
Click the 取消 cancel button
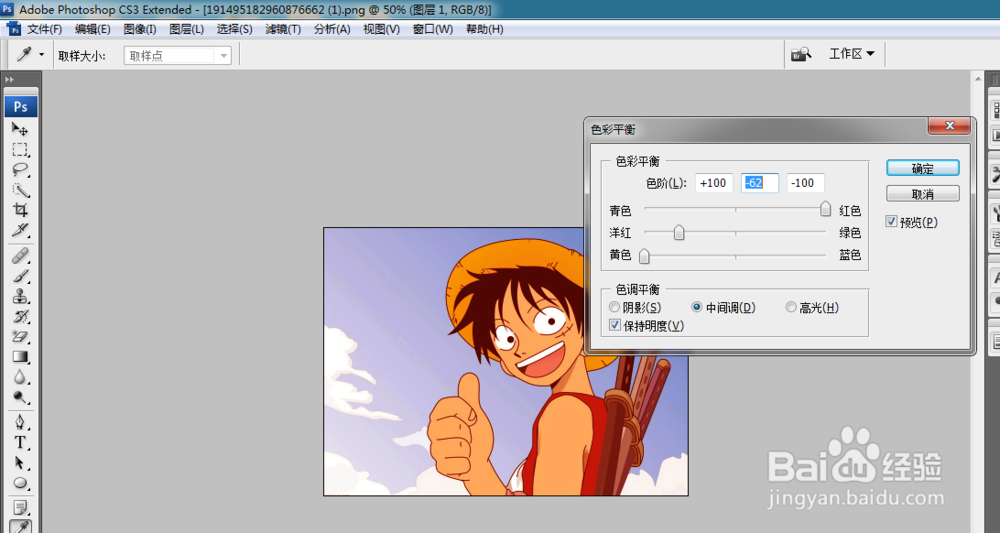(922, 194)
